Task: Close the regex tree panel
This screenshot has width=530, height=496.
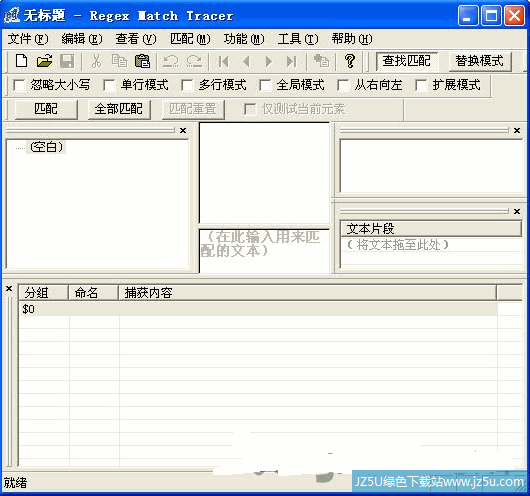Action: click(x=183, y=130)
